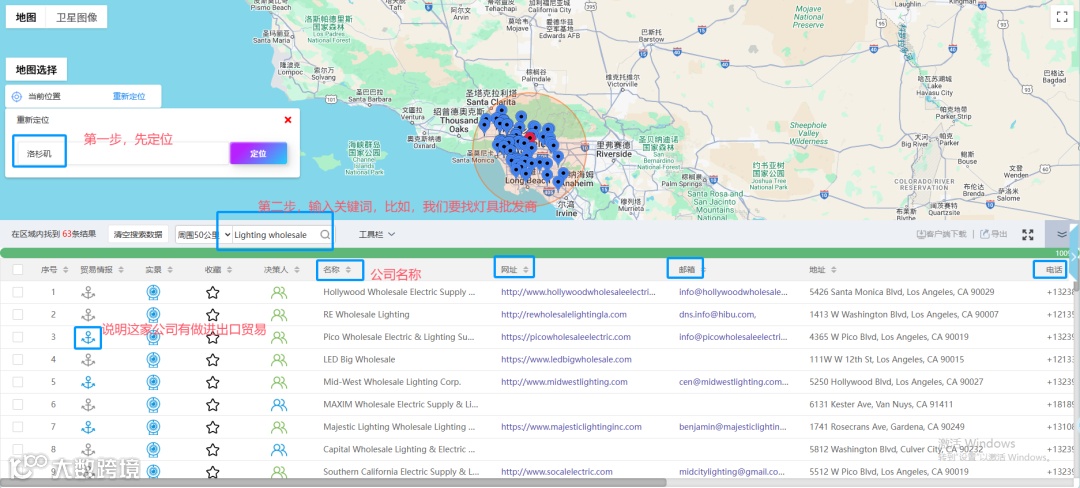Click company name Capital Wholesale Lighting & Electric
The width and height of the screenshot is (1080, 488).
[x=399, y=449]
